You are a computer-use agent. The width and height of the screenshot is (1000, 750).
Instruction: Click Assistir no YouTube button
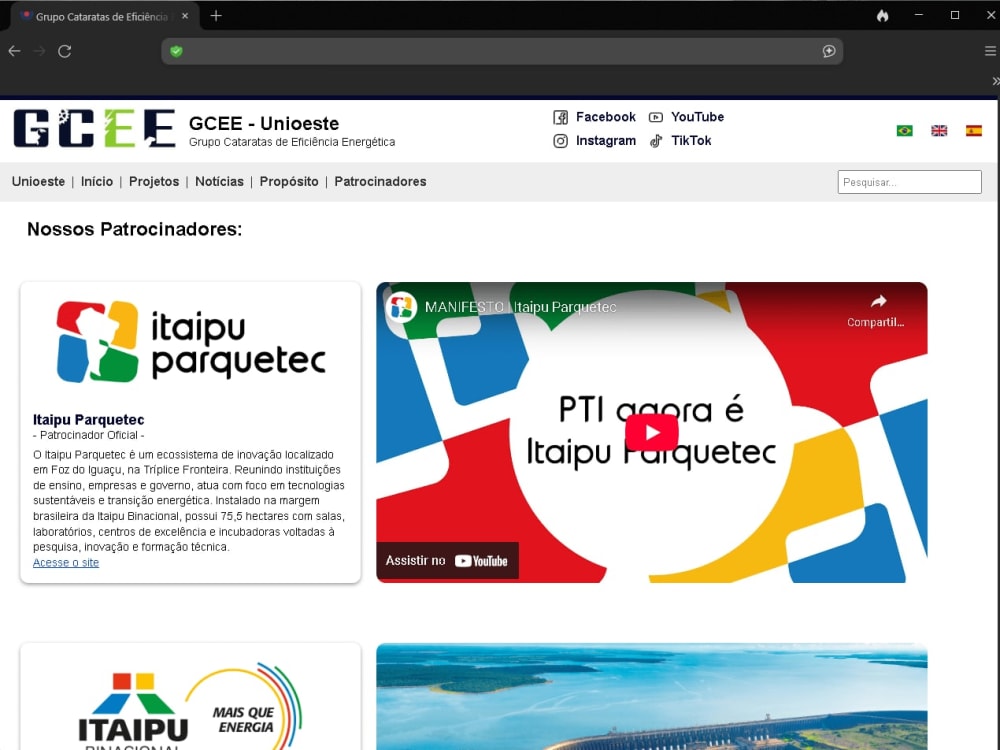tap(447, 561)
